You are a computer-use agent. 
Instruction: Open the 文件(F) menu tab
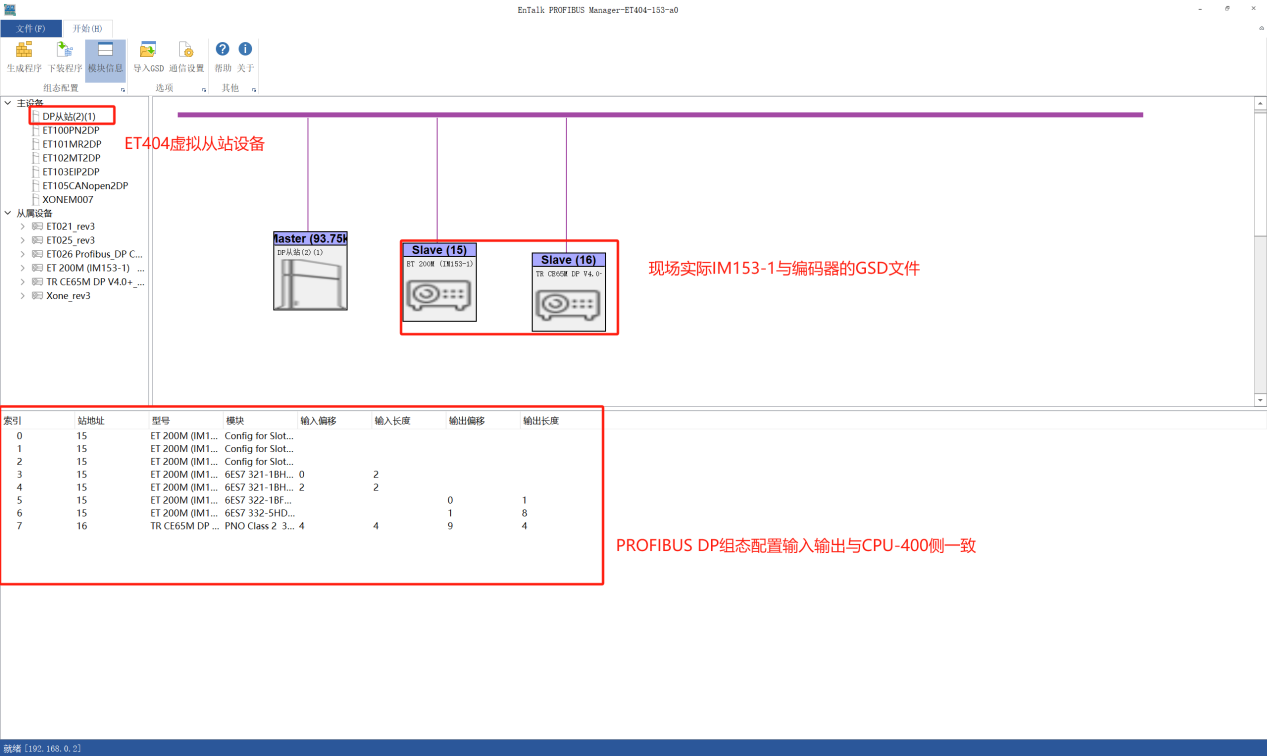point(31,28)
